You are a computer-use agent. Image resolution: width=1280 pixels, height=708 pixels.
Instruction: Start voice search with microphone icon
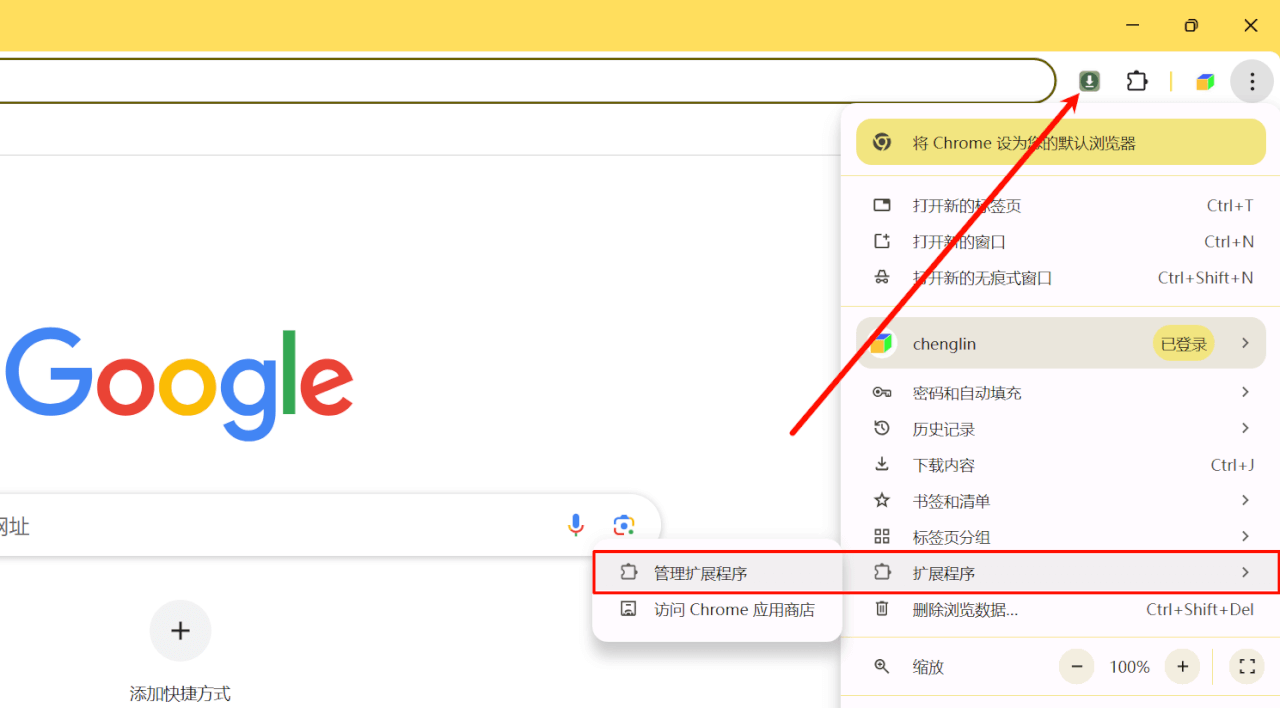point(576,525)
